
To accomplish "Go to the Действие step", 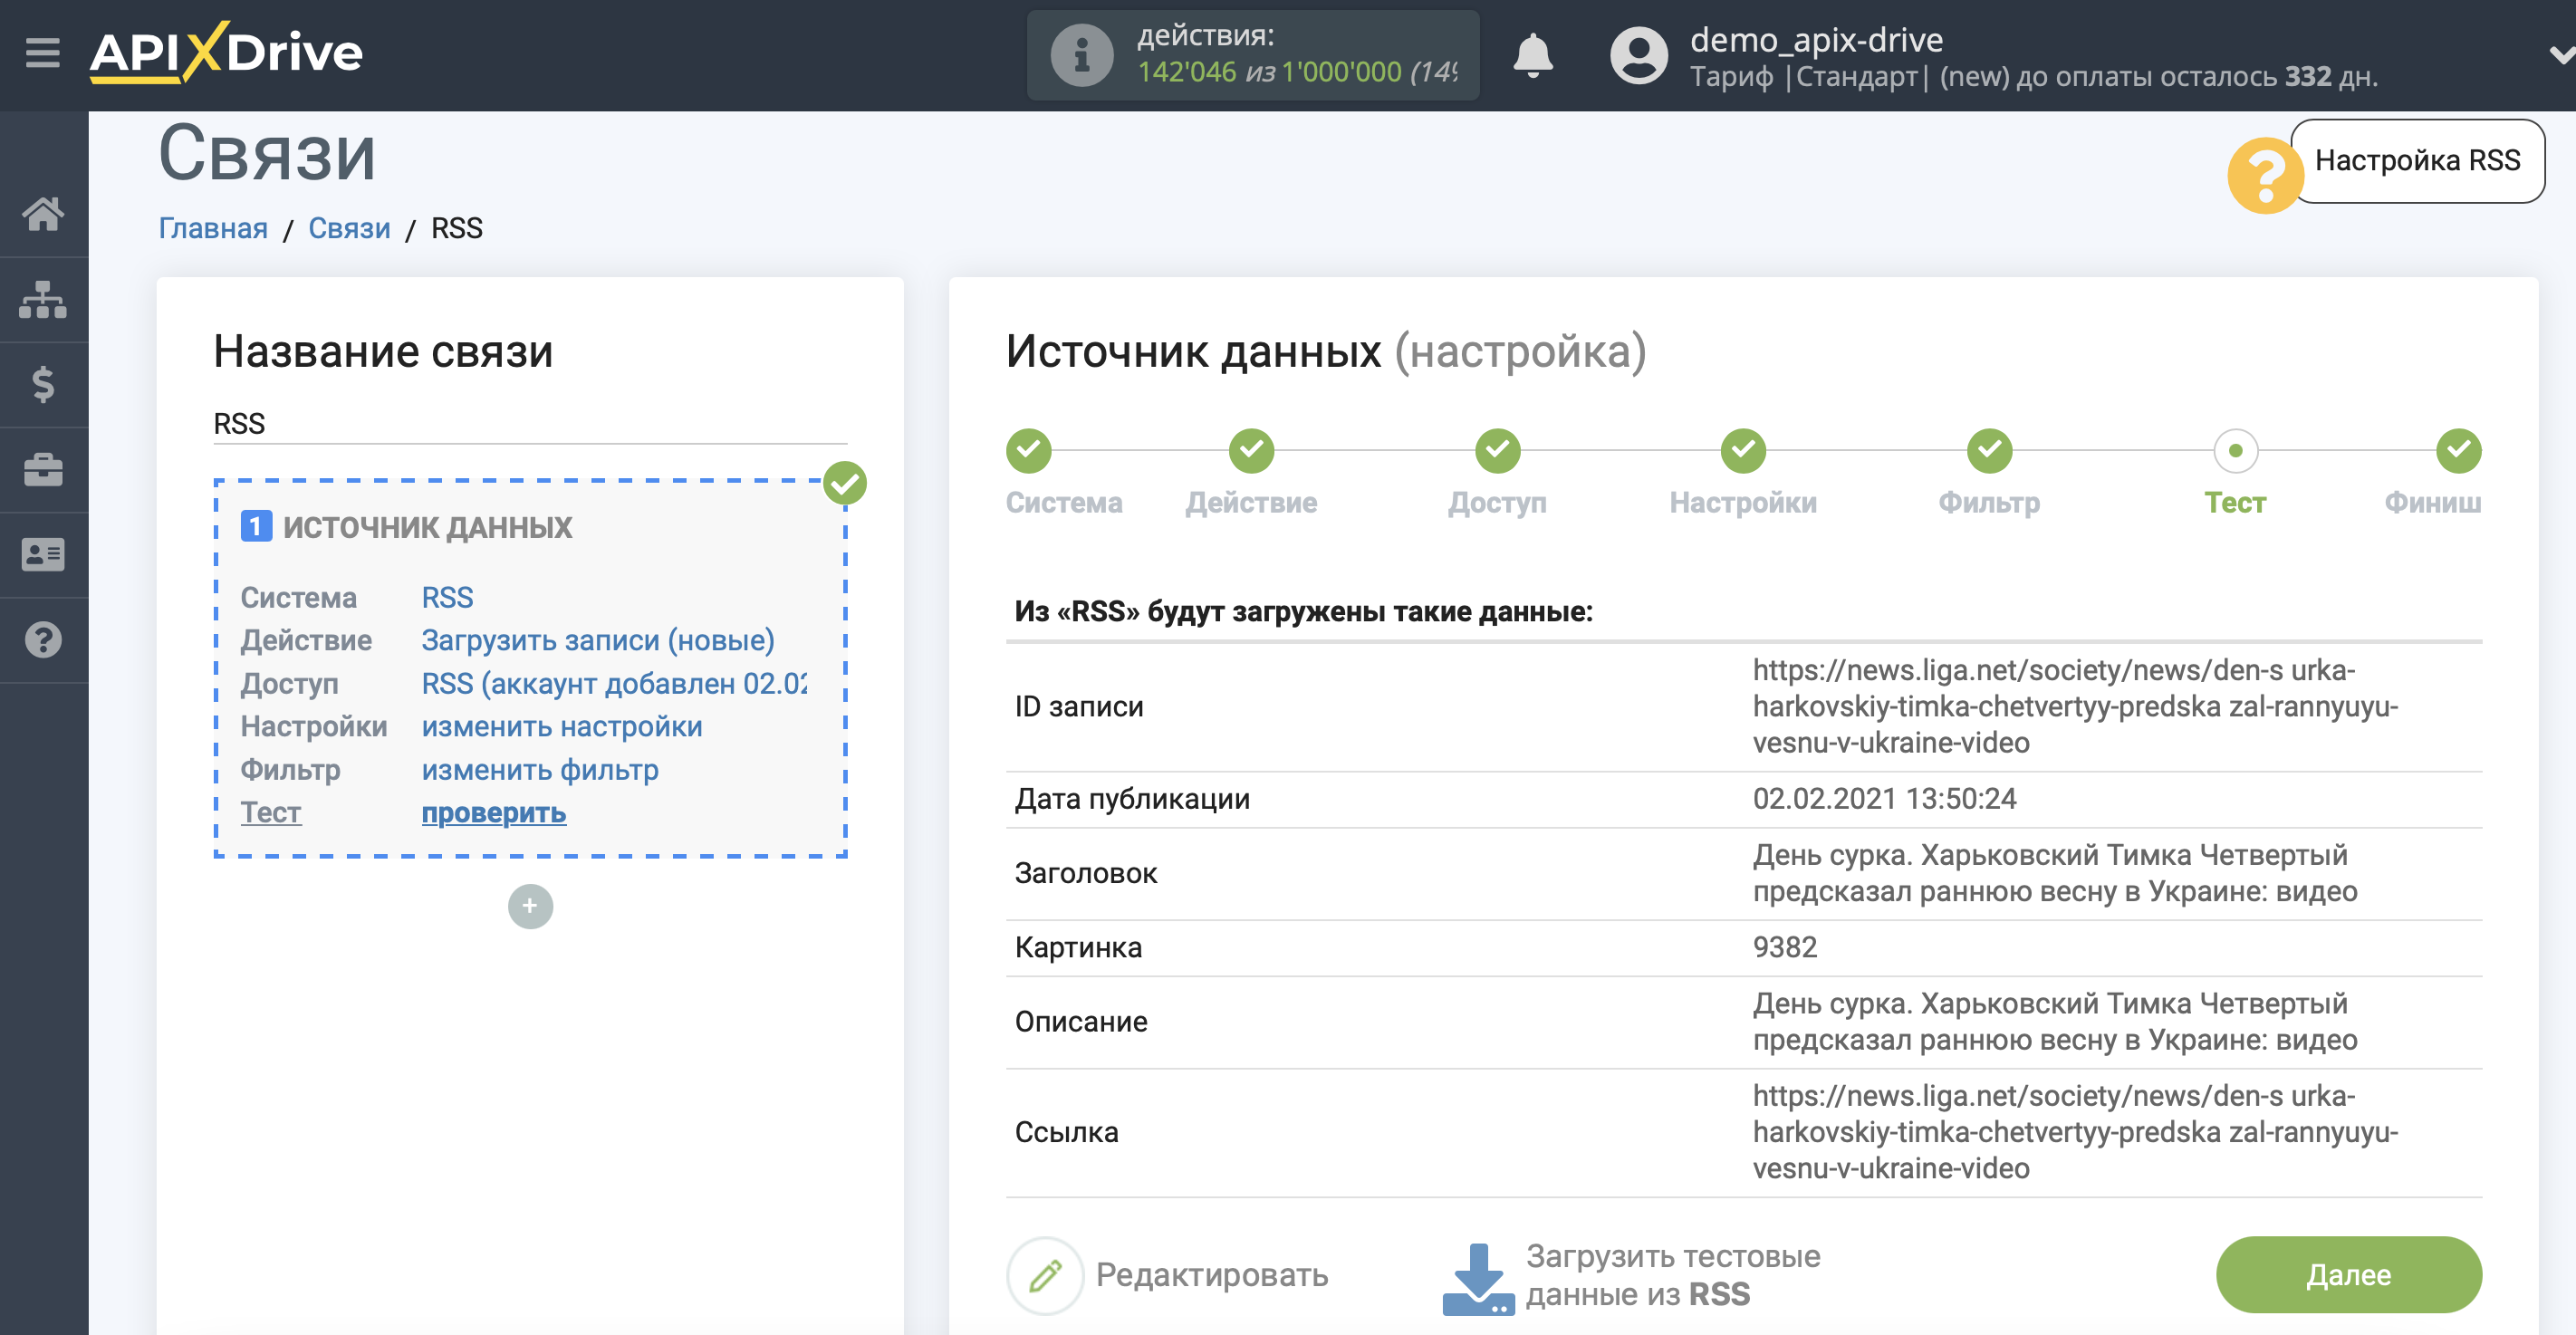I will click(1251, 451).
